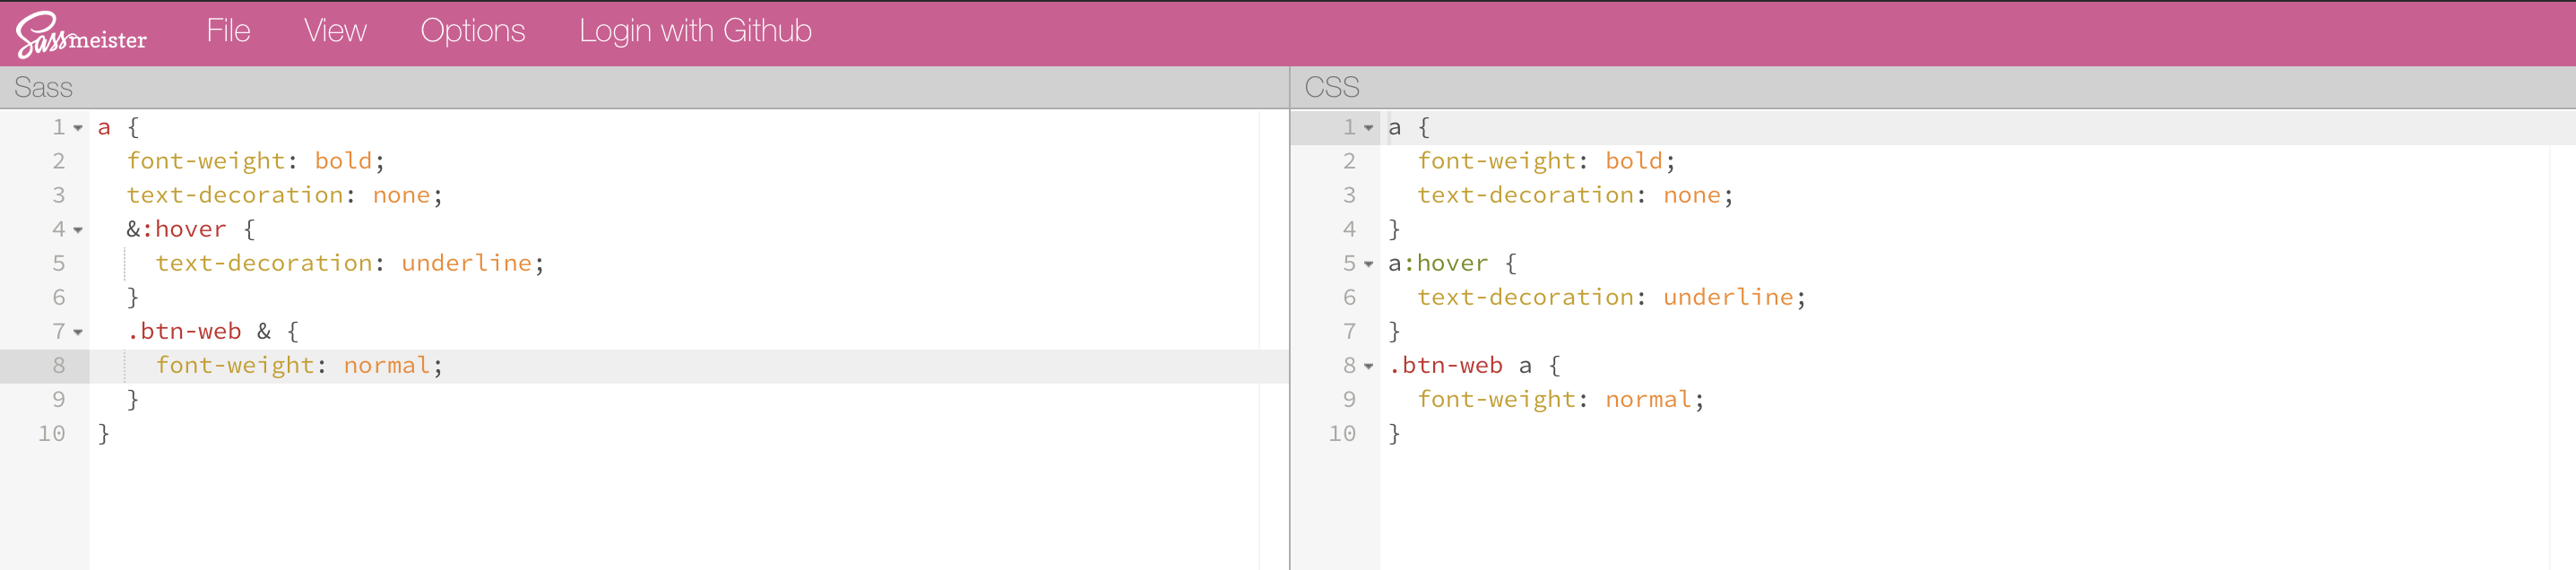Click Login with Github

[695, 31]
